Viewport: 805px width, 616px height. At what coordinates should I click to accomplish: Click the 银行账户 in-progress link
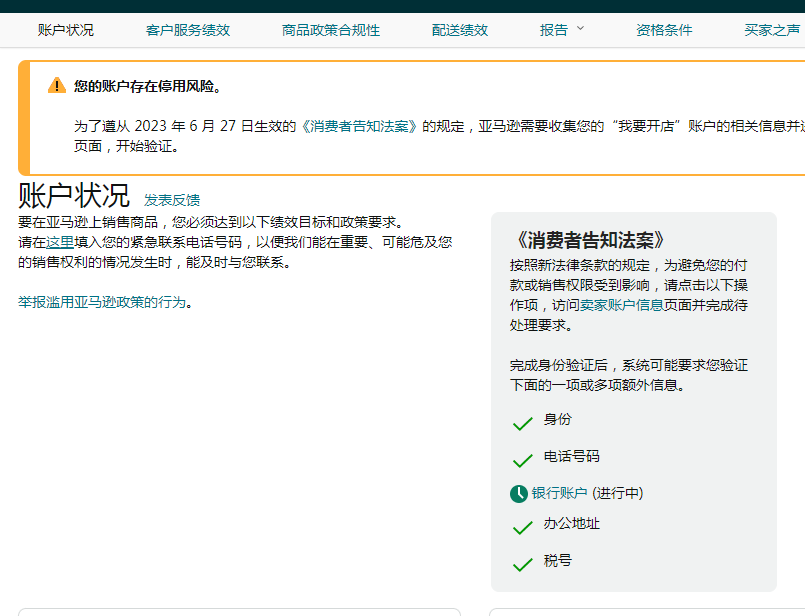point(560,493)
